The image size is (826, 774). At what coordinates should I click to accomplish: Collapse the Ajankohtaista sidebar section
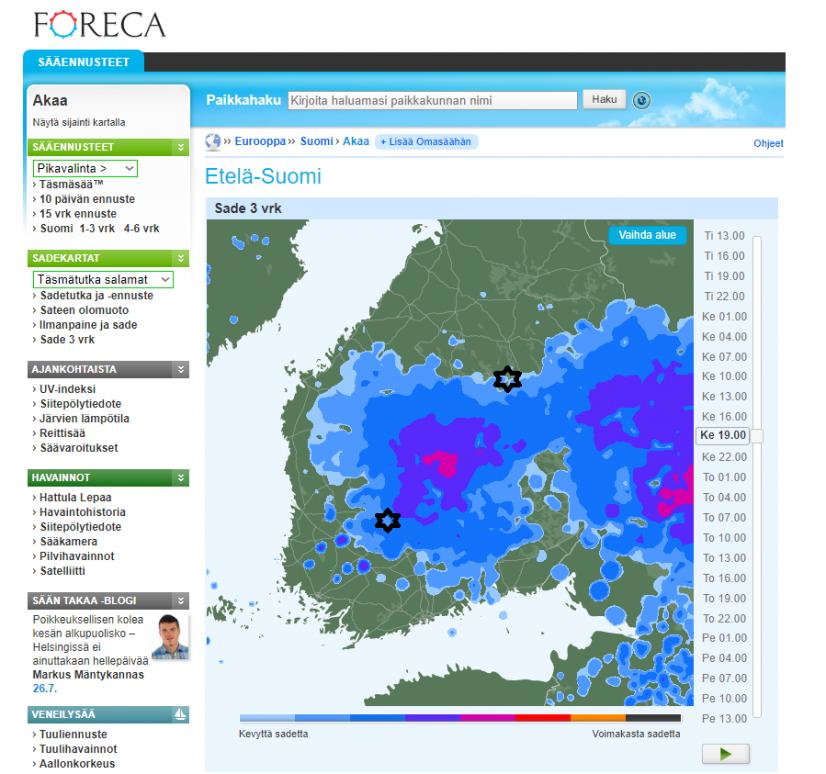(181, 369)
